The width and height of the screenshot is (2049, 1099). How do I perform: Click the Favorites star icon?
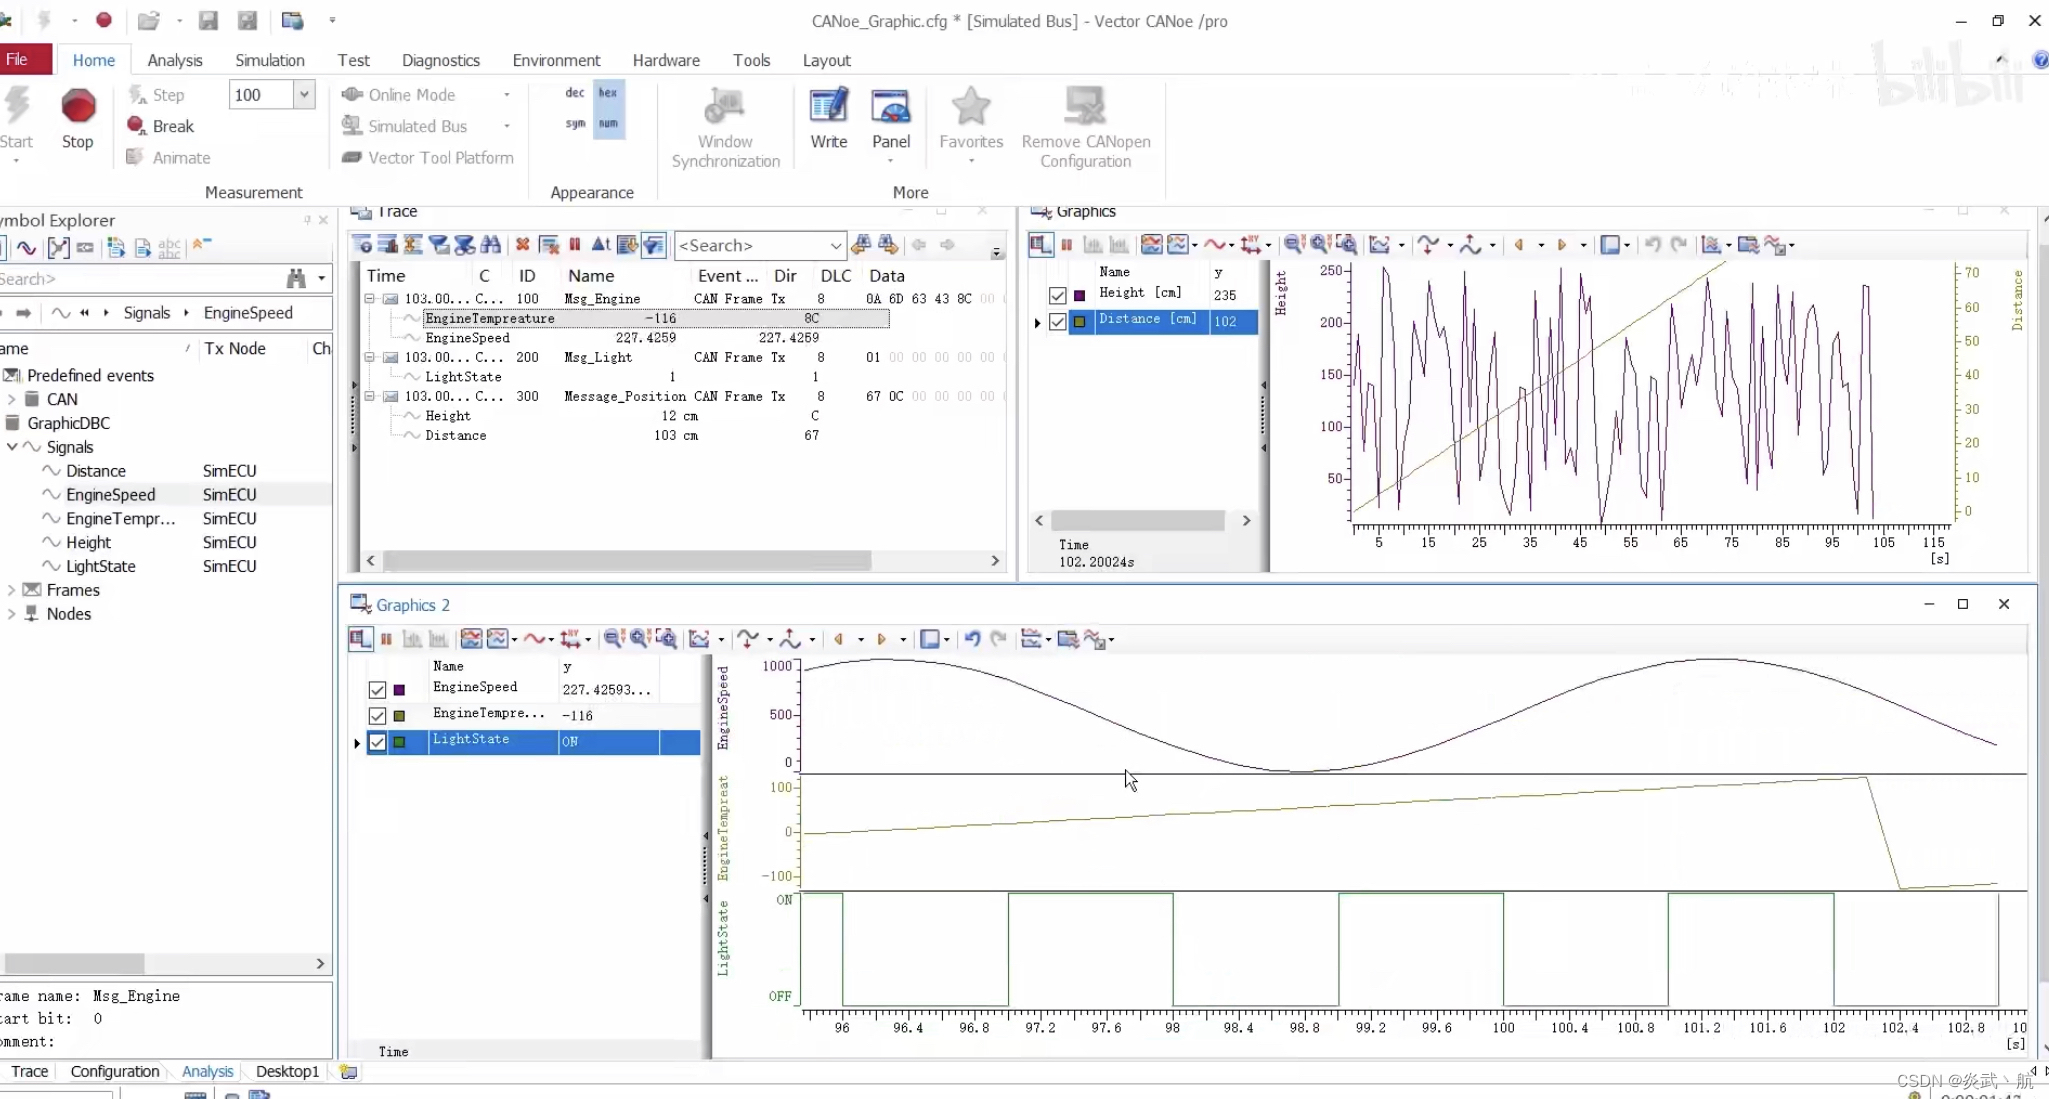tap(970, 107)
